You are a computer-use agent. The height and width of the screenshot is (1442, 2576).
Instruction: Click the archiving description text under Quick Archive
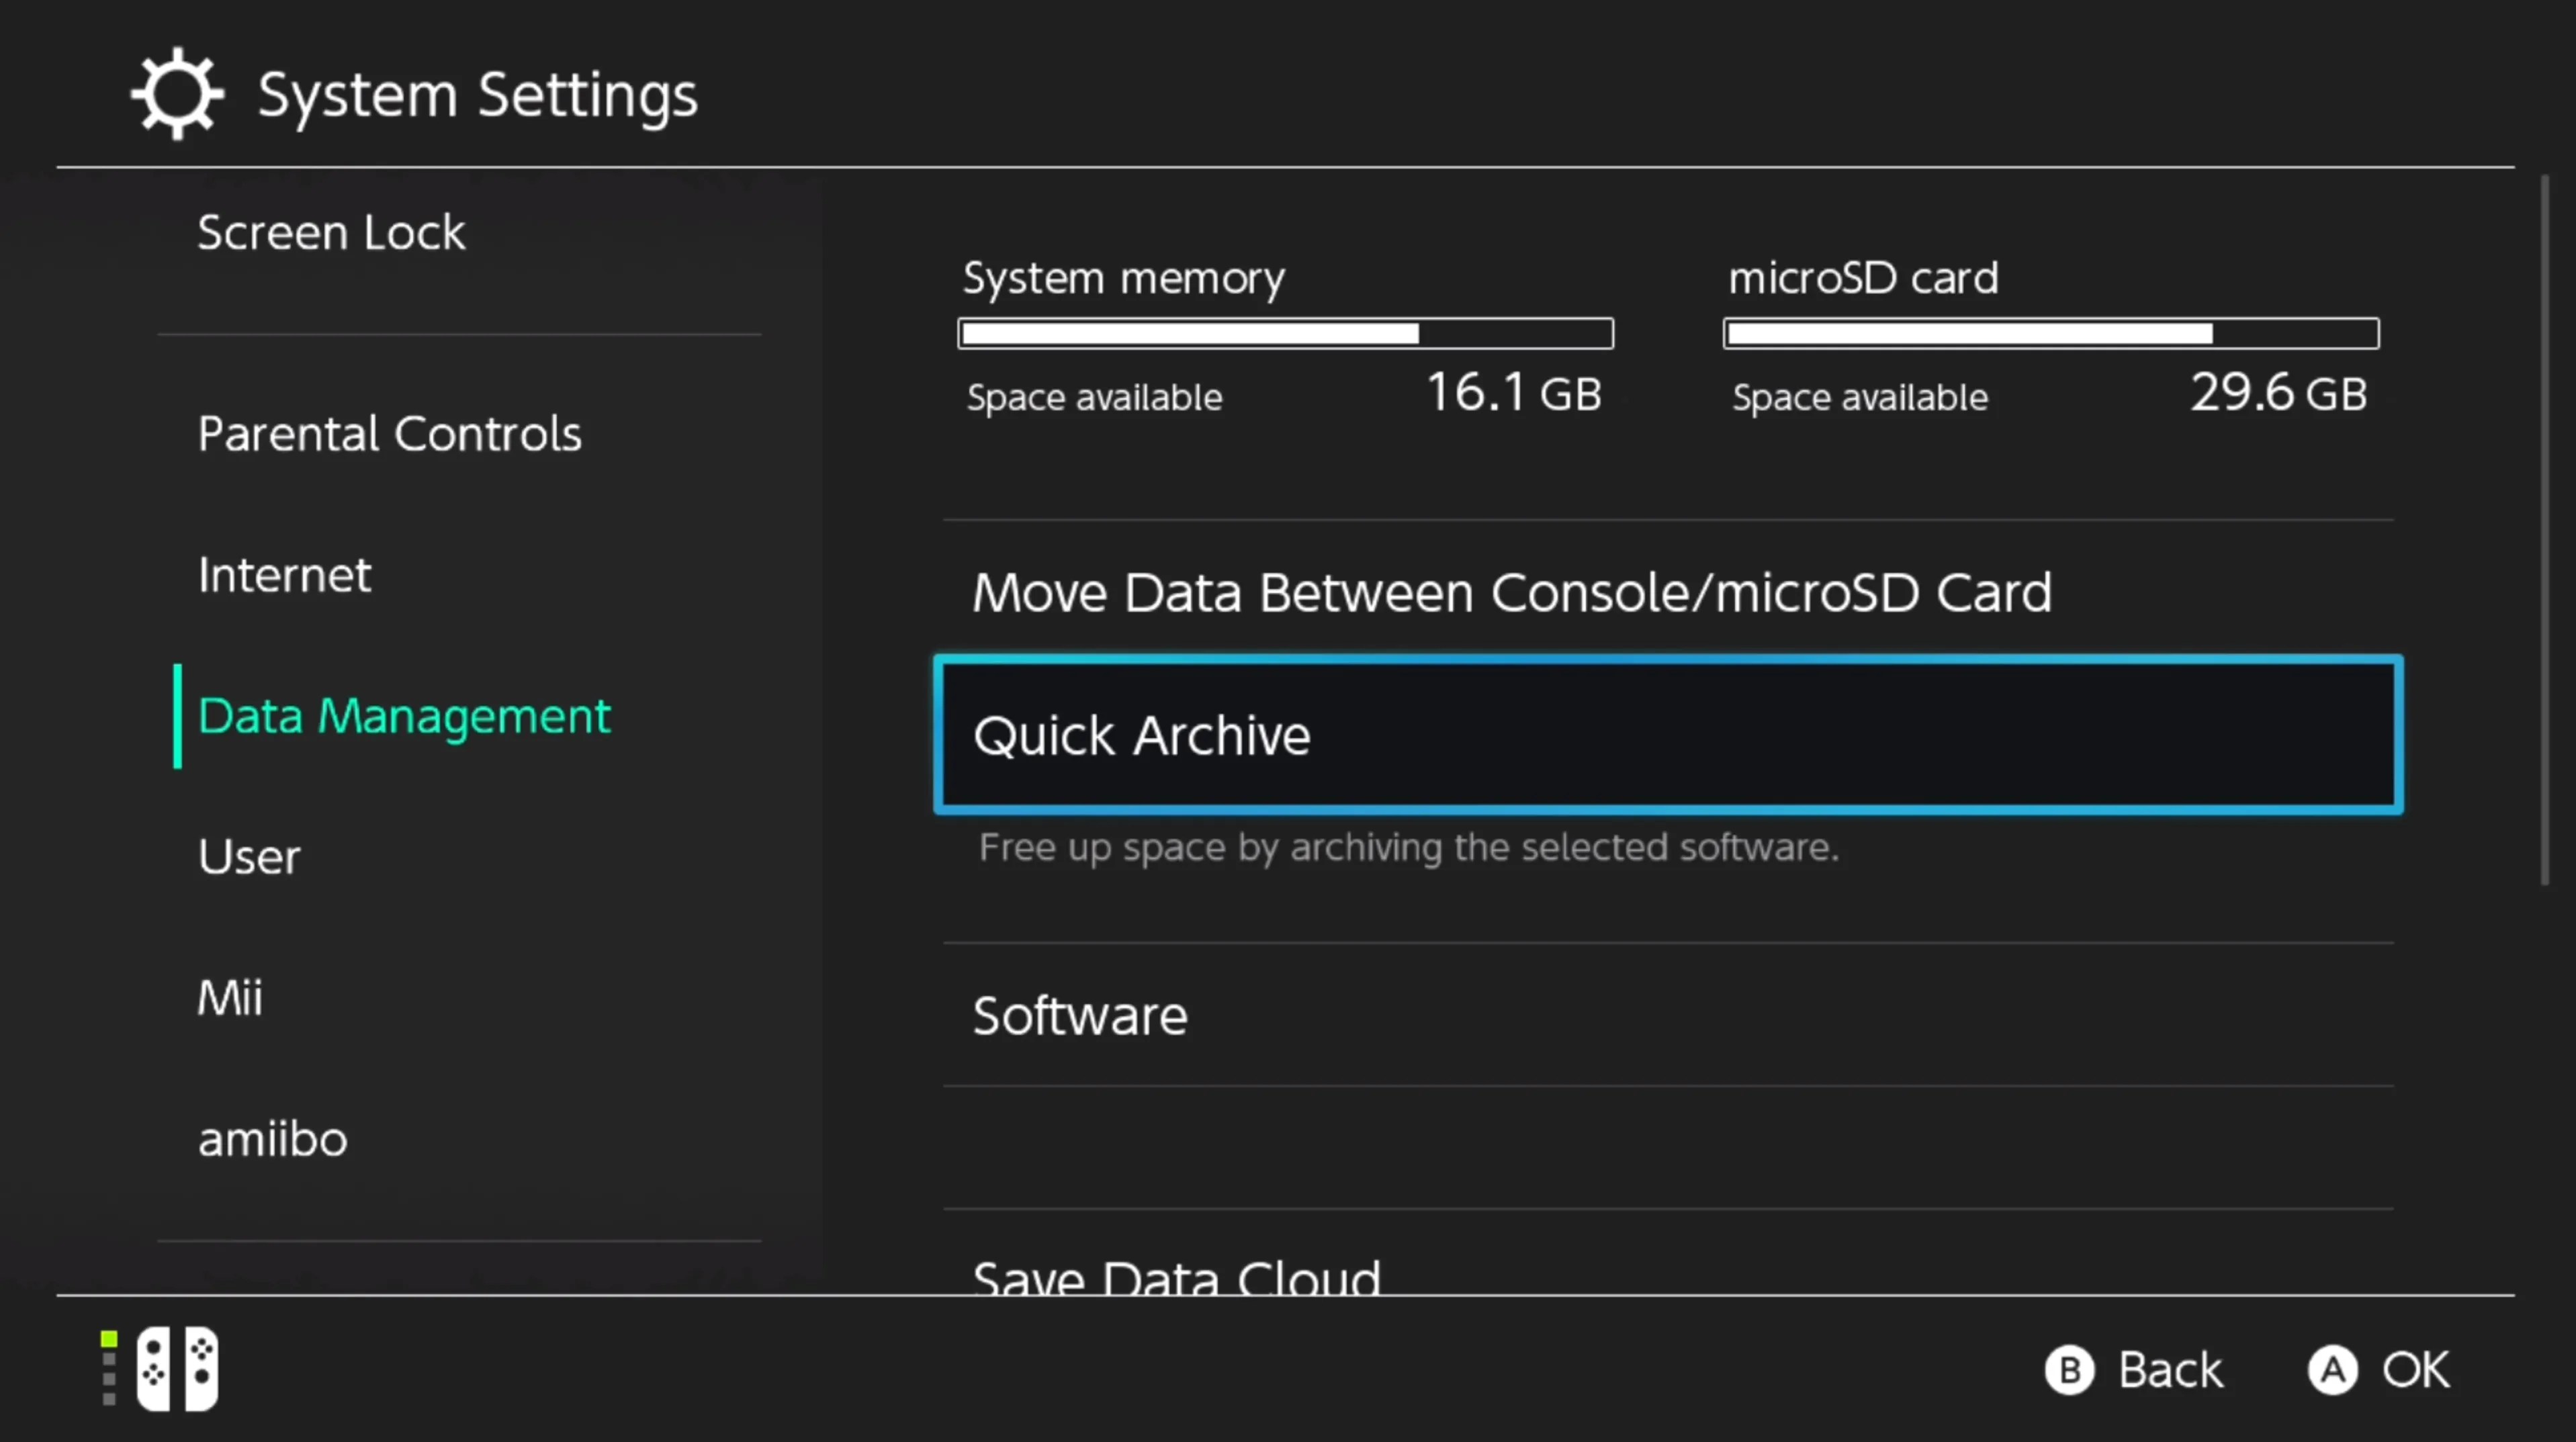1408,848
